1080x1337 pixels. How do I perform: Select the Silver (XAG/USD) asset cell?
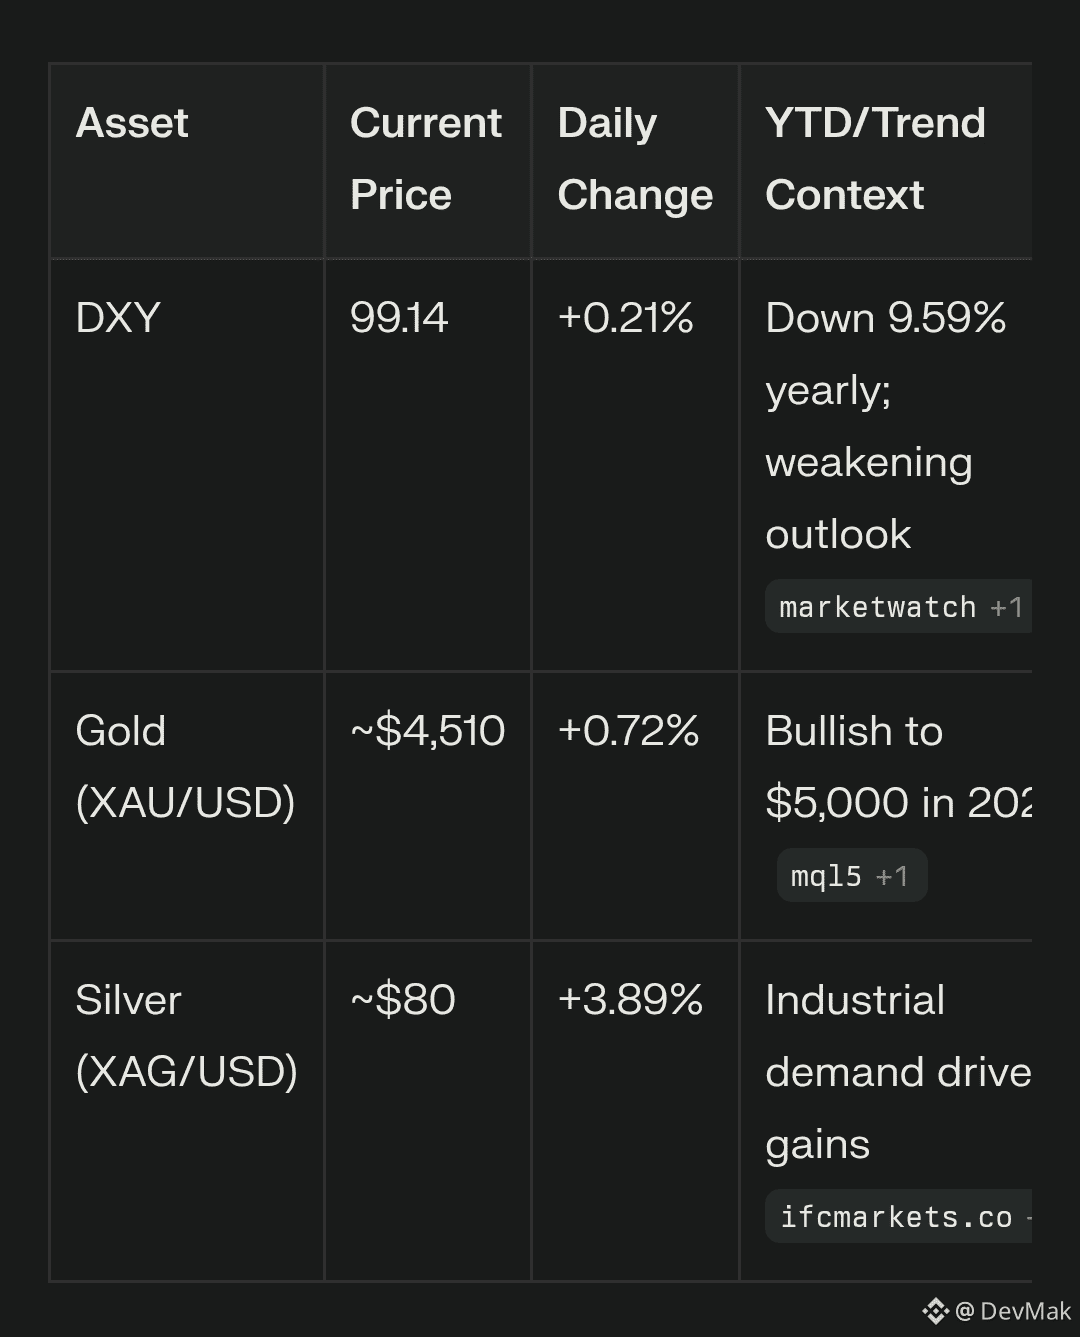[186, 1036]
